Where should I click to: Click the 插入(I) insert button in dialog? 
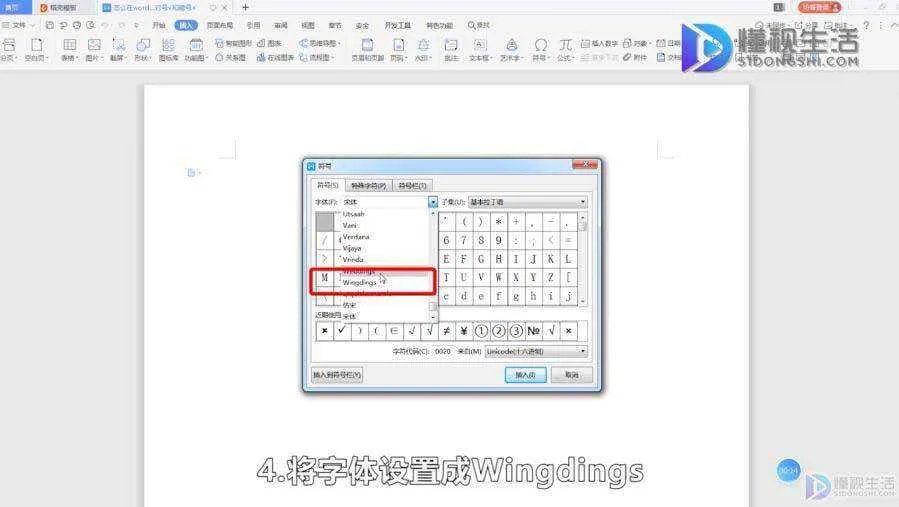pyautogui.click(x=525, y=375)
